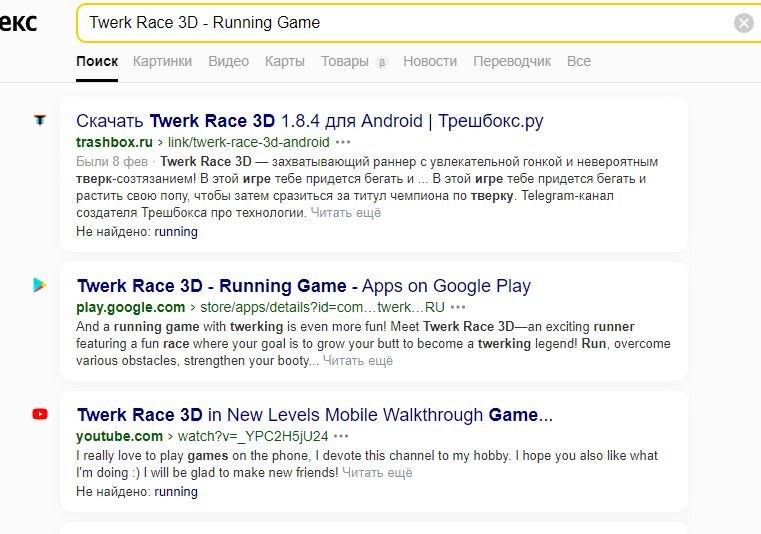Open the Товары tab
This screenshot has width=761, height=534.
[345, 61]
